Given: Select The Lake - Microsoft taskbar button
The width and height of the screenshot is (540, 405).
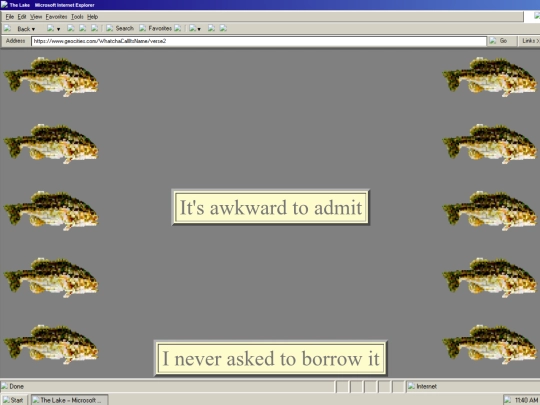Looking at the screenshot, I should [70, 400].
